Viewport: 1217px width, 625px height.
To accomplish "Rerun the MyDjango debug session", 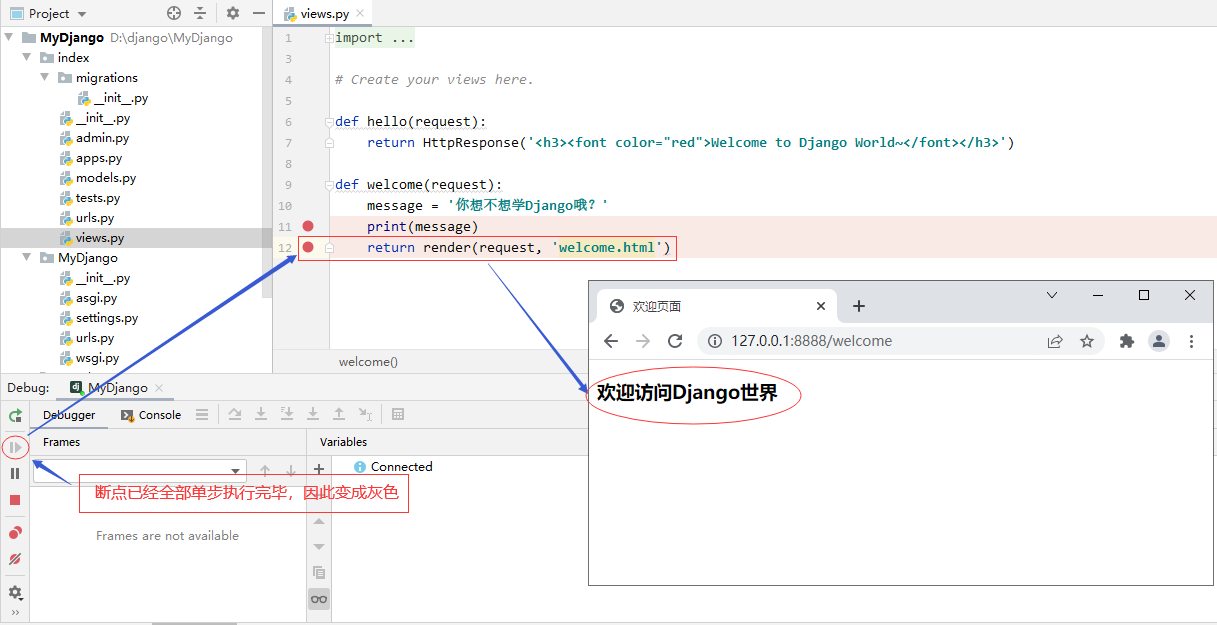I will click(x=15, y=415).
